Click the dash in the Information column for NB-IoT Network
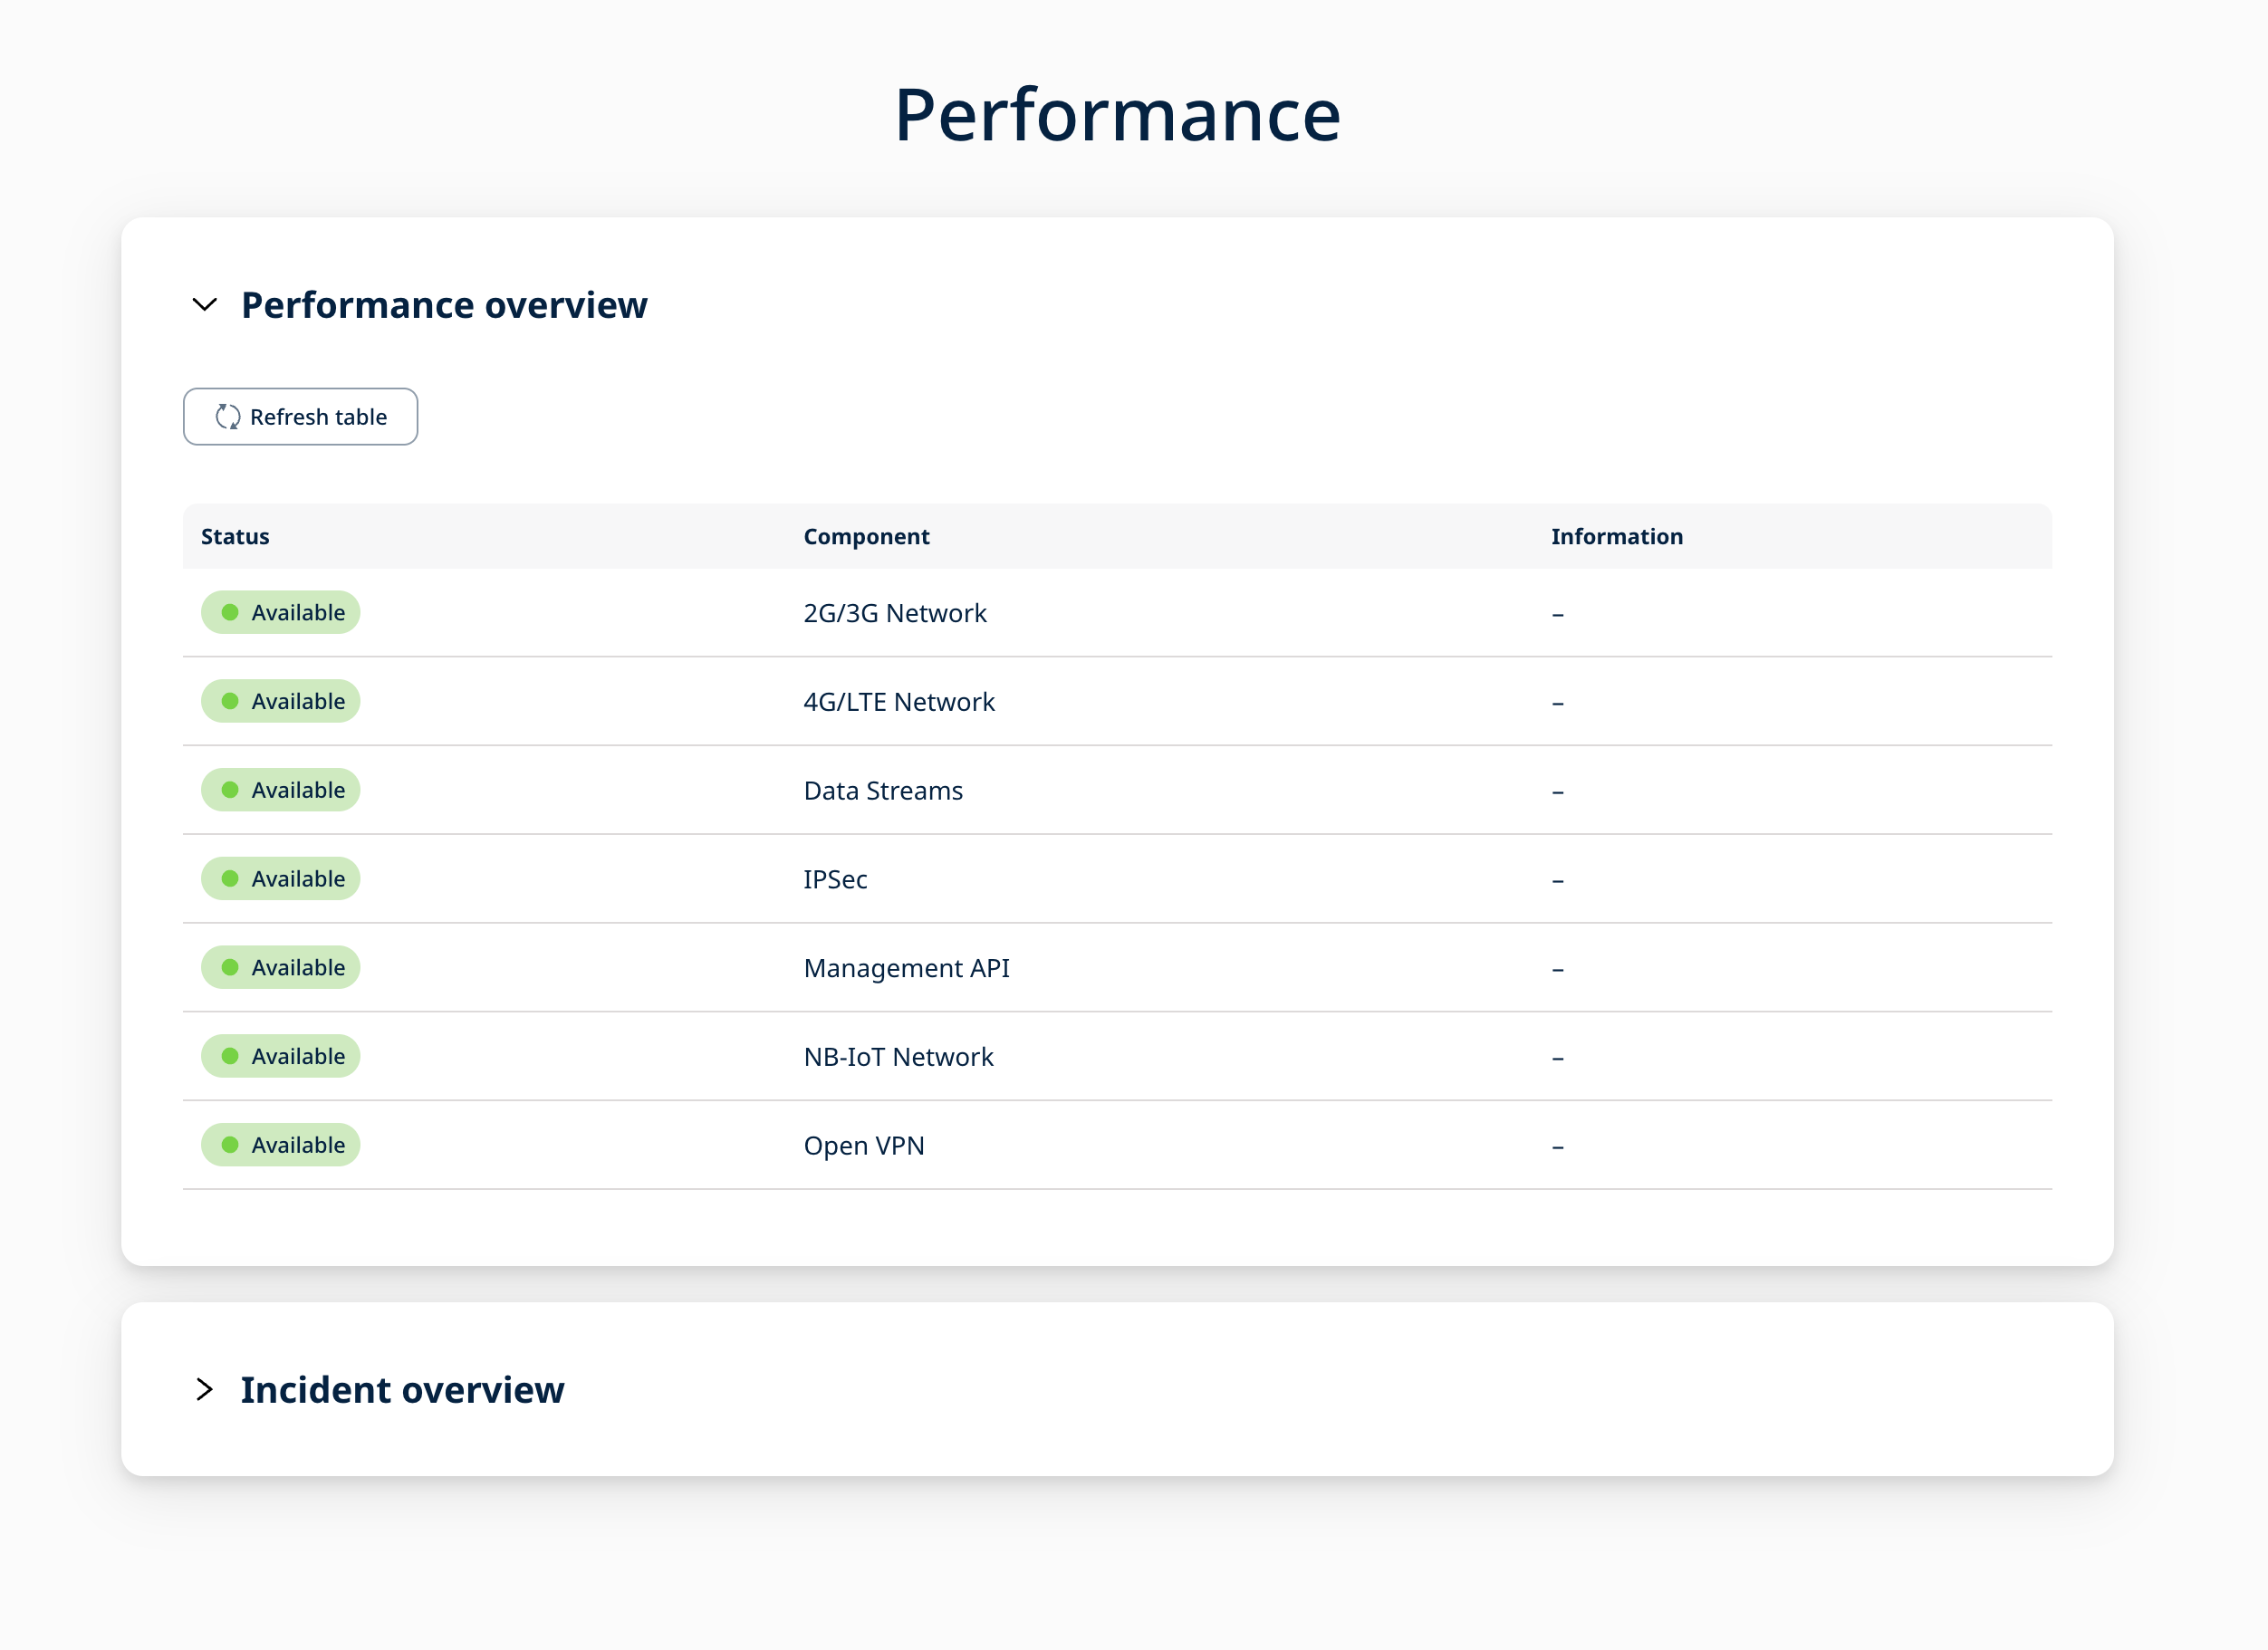The width and height of the screenshot is (2268, 1650). click(1558, 1056)
